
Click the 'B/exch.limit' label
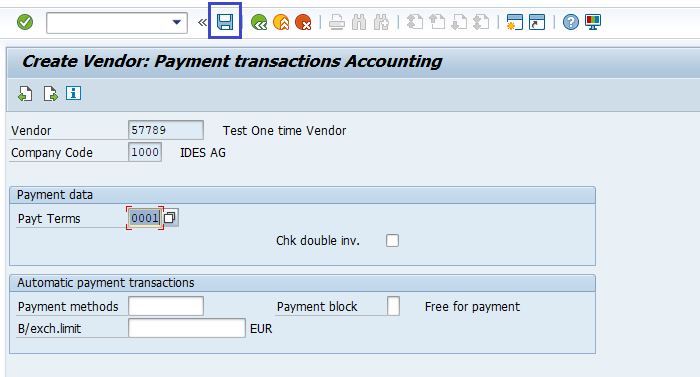(x=50, y=329)
